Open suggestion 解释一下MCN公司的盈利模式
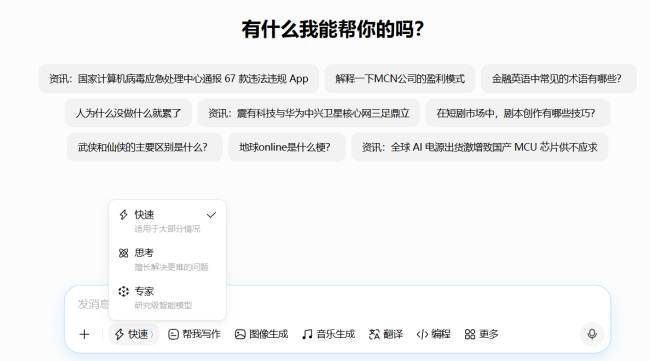 (x=400, y=79)
